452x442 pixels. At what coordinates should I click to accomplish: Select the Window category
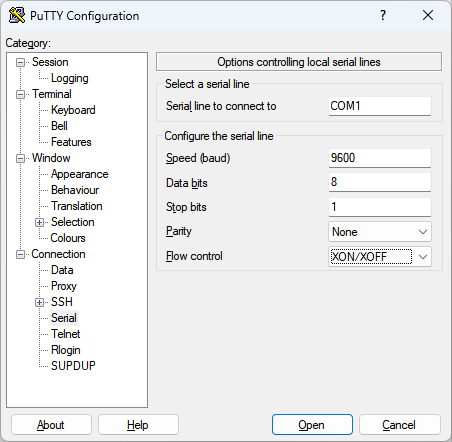tap(51, 158)
